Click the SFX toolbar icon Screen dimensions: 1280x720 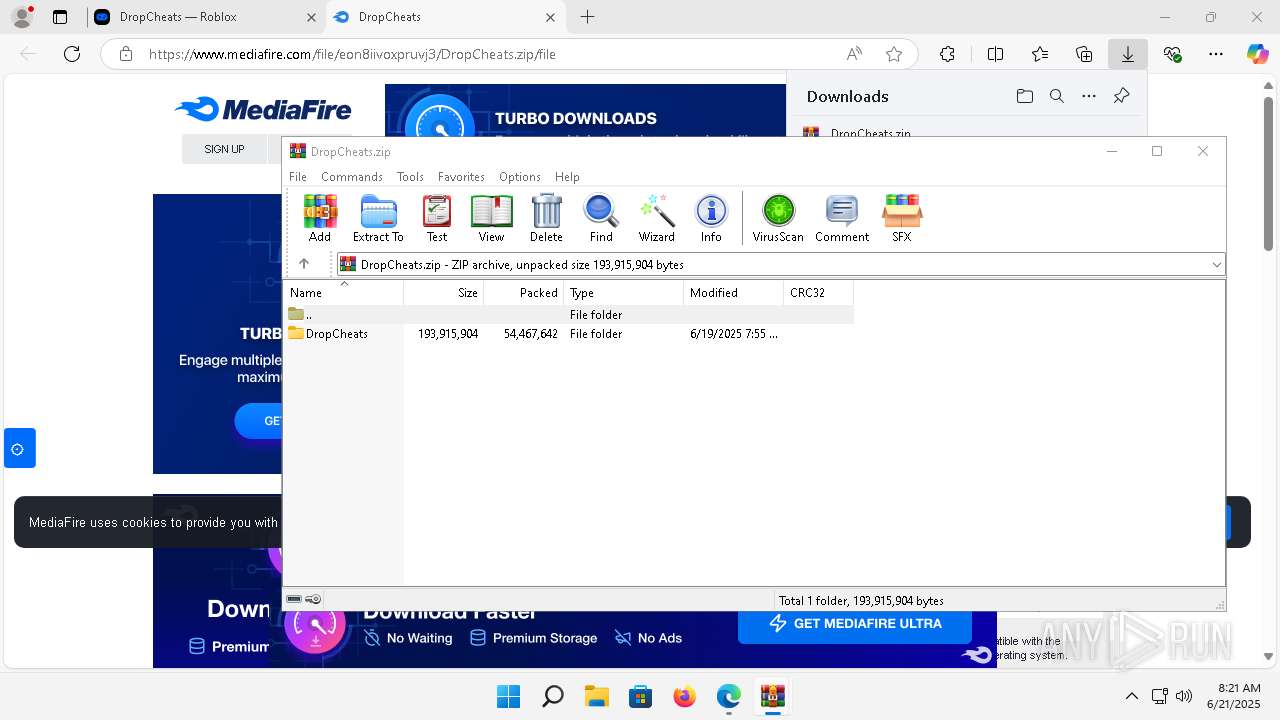tap(902, 218)
